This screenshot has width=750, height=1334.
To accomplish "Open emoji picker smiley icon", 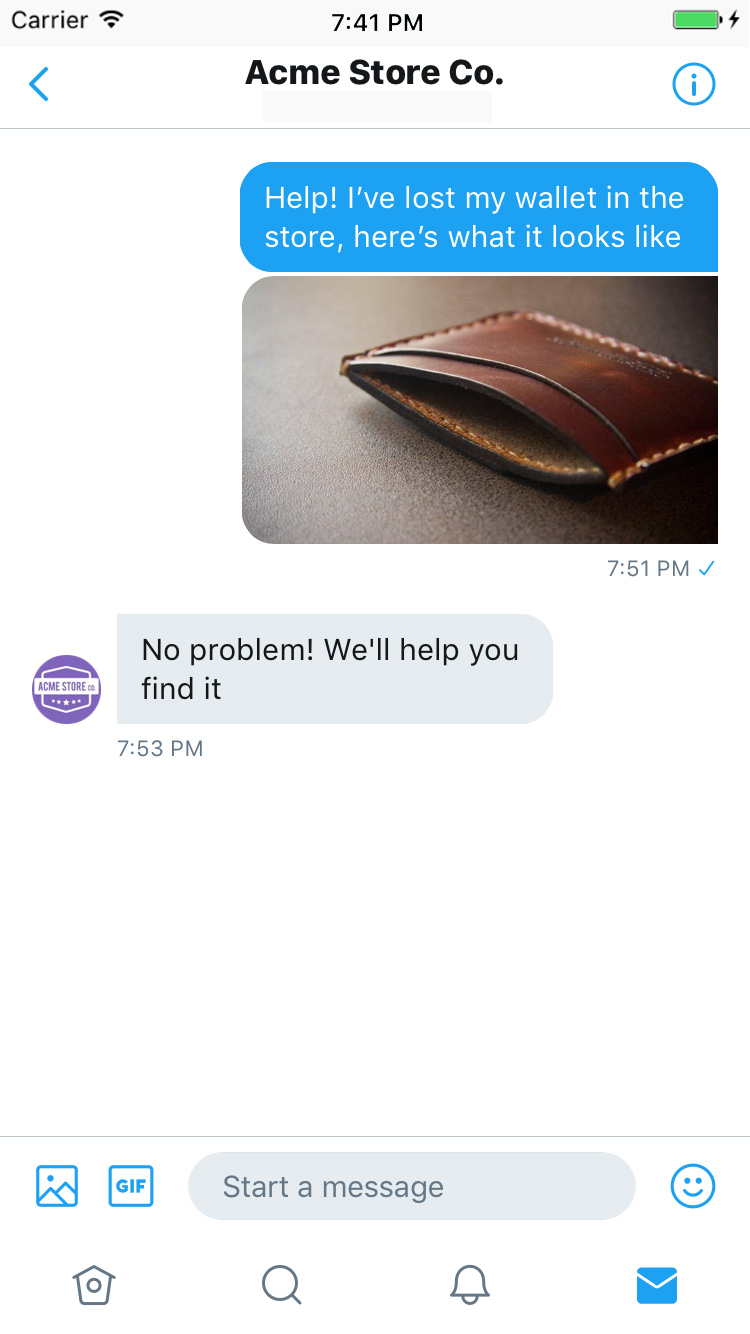I will (692, 1186).
